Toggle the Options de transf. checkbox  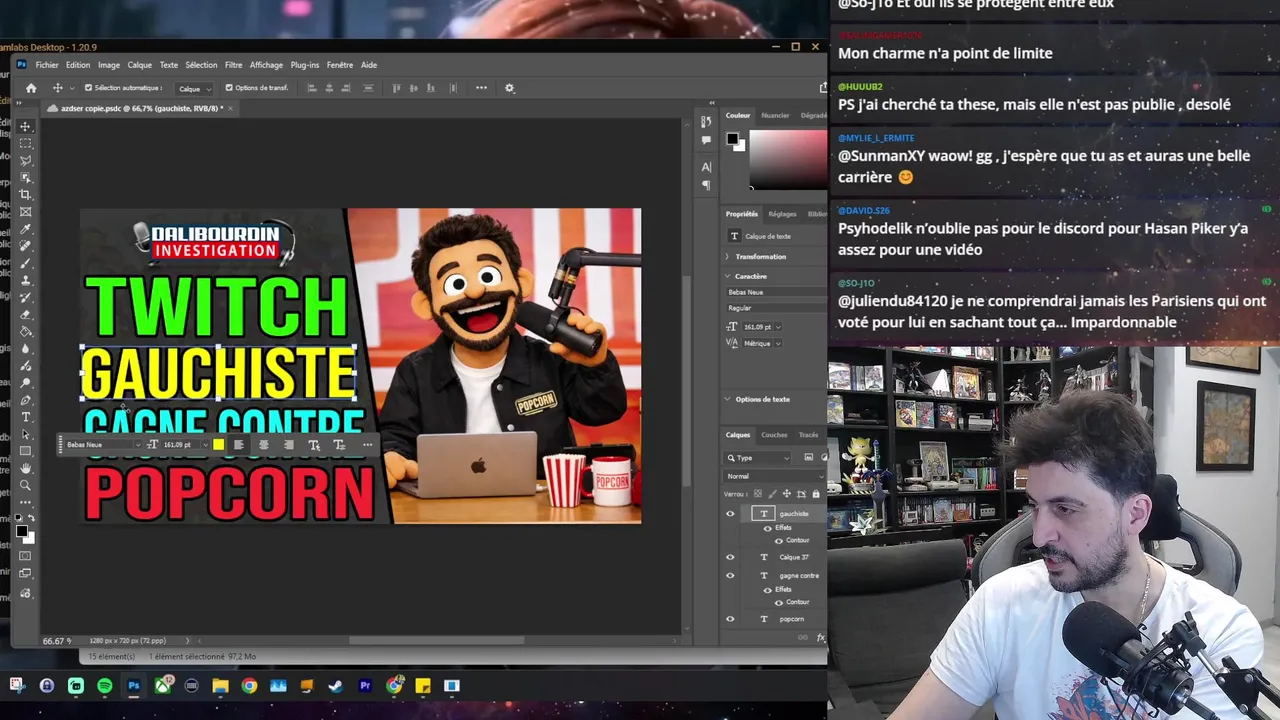pyautogui.click(x=229, y=88)
